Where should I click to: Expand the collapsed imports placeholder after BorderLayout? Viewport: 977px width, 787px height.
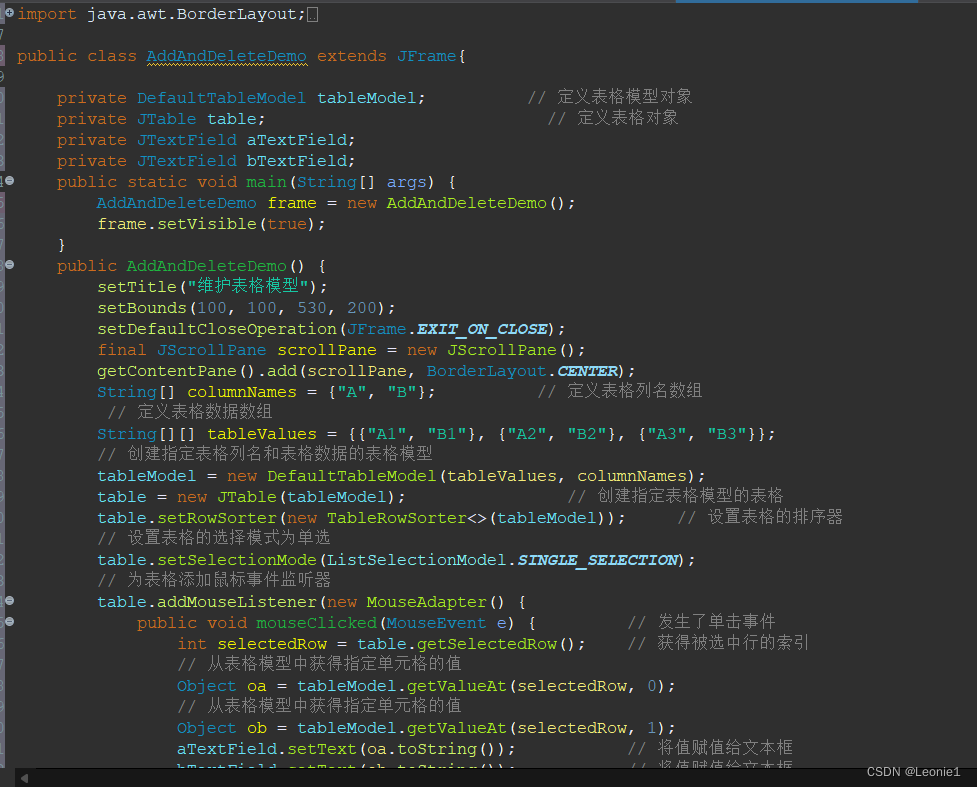click(x=315, y=14)
